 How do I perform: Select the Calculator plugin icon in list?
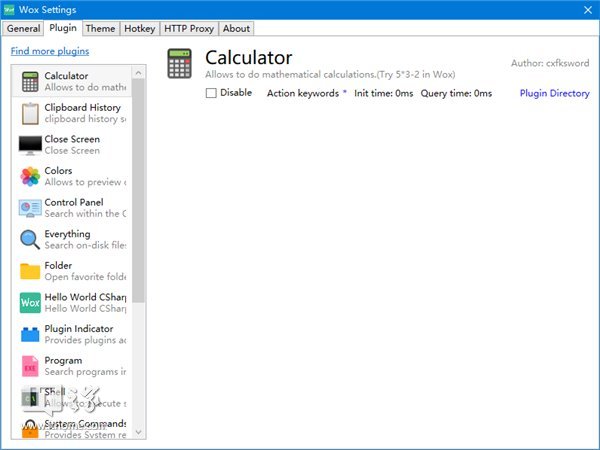(x=30, y=82)
